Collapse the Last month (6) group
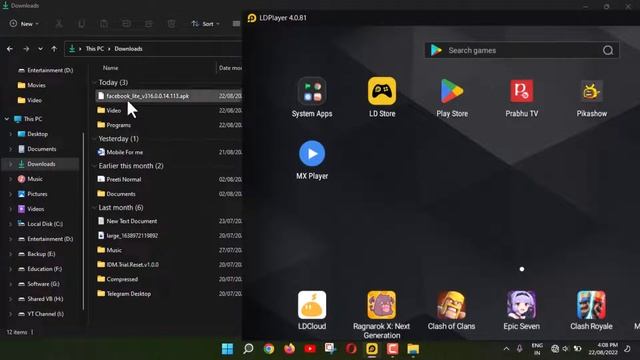 coord(95,207)
